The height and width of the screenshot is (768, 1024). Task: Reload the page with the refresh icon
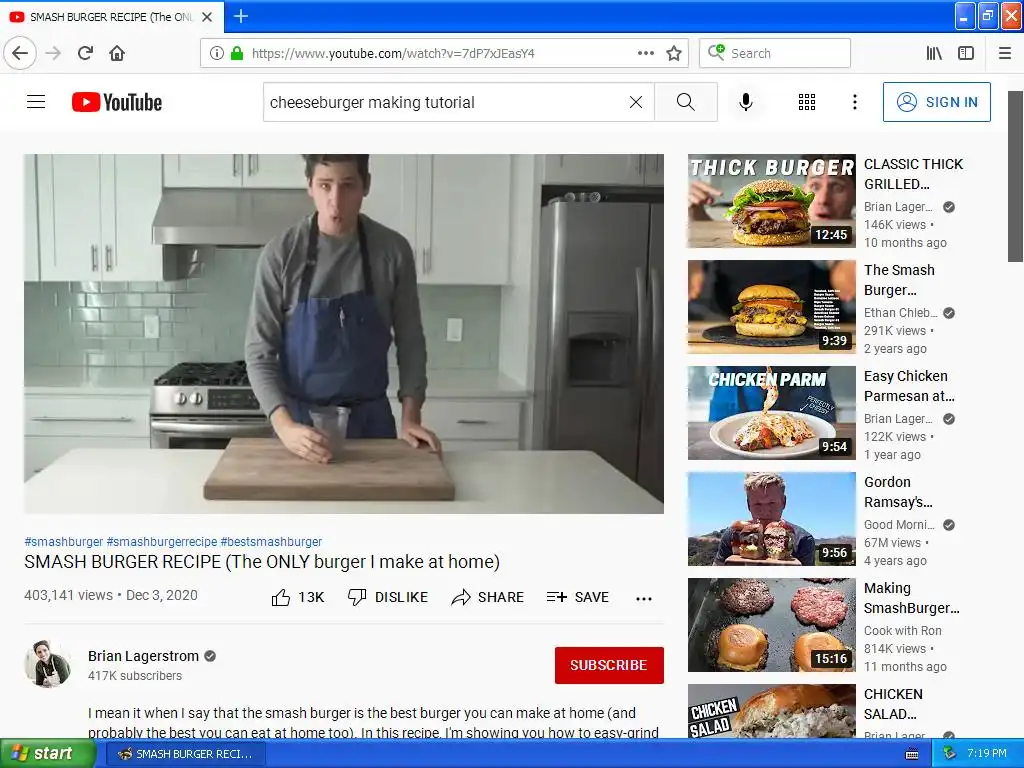[x=85, y=53]
